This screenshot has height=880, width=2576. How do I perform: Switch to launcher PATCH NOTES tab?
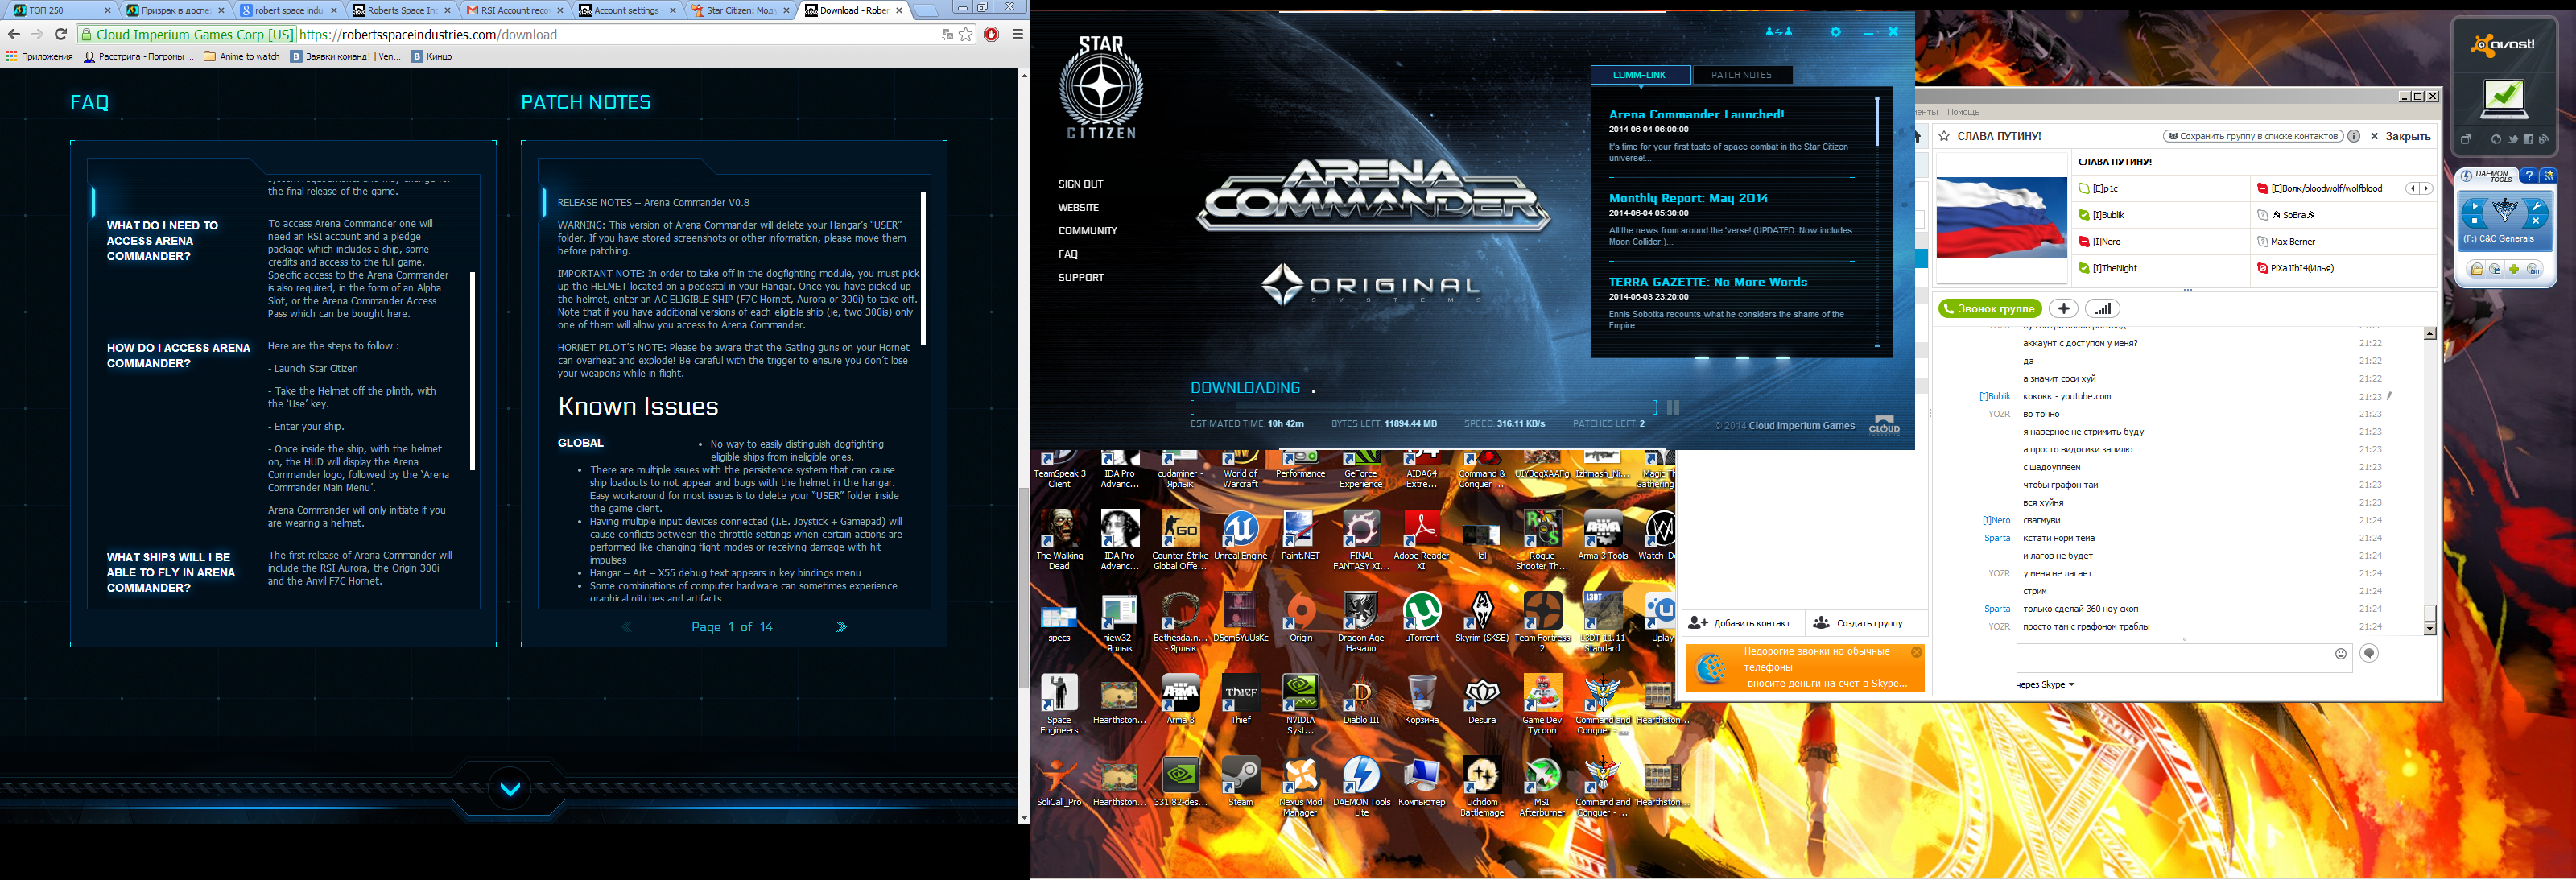pos(1741,75)
